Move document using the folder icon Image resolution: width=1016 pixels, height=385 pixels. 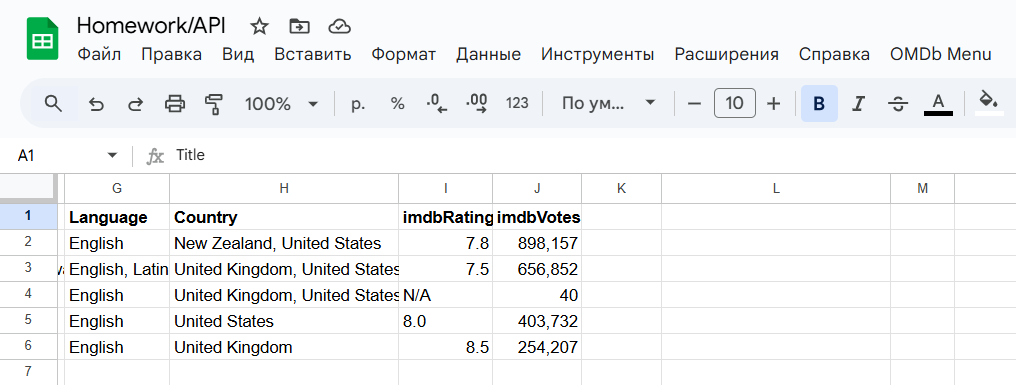(299, 26)
